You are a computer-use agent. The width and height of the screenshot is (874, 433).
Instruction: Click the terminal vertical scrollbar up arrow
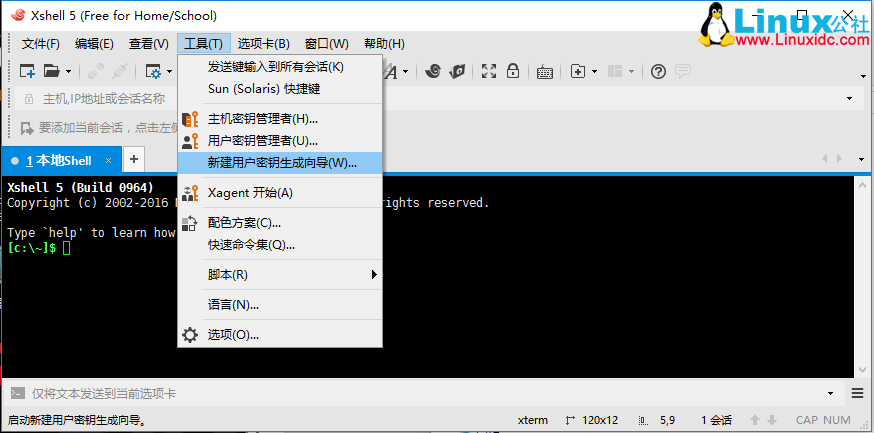[863, 183]
